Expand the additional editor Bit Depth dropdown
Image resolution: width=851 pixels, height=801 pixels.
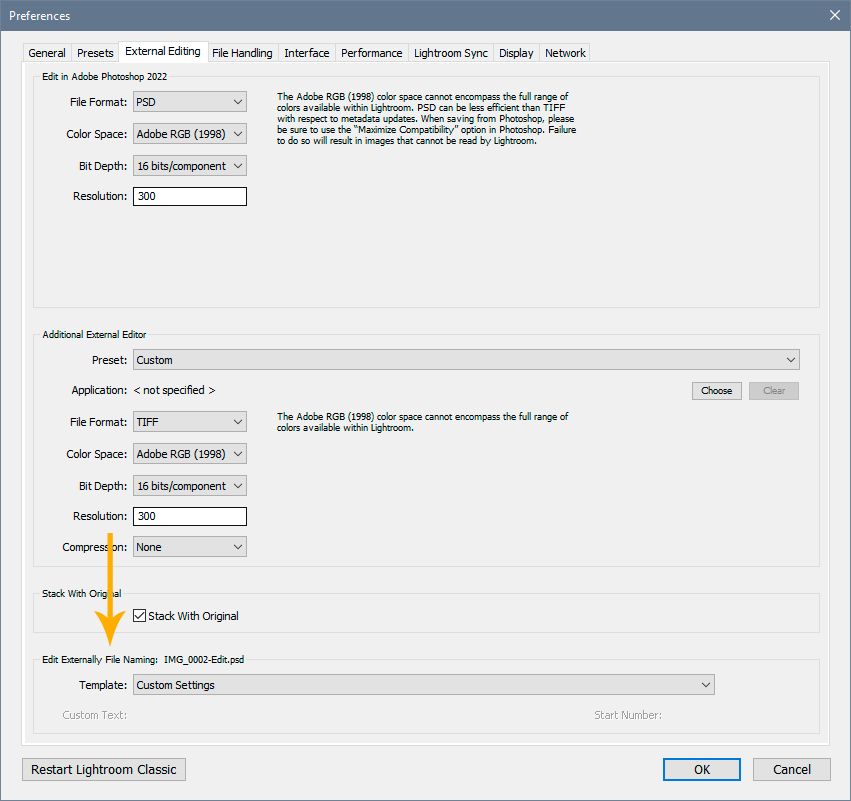click(189, 485)
